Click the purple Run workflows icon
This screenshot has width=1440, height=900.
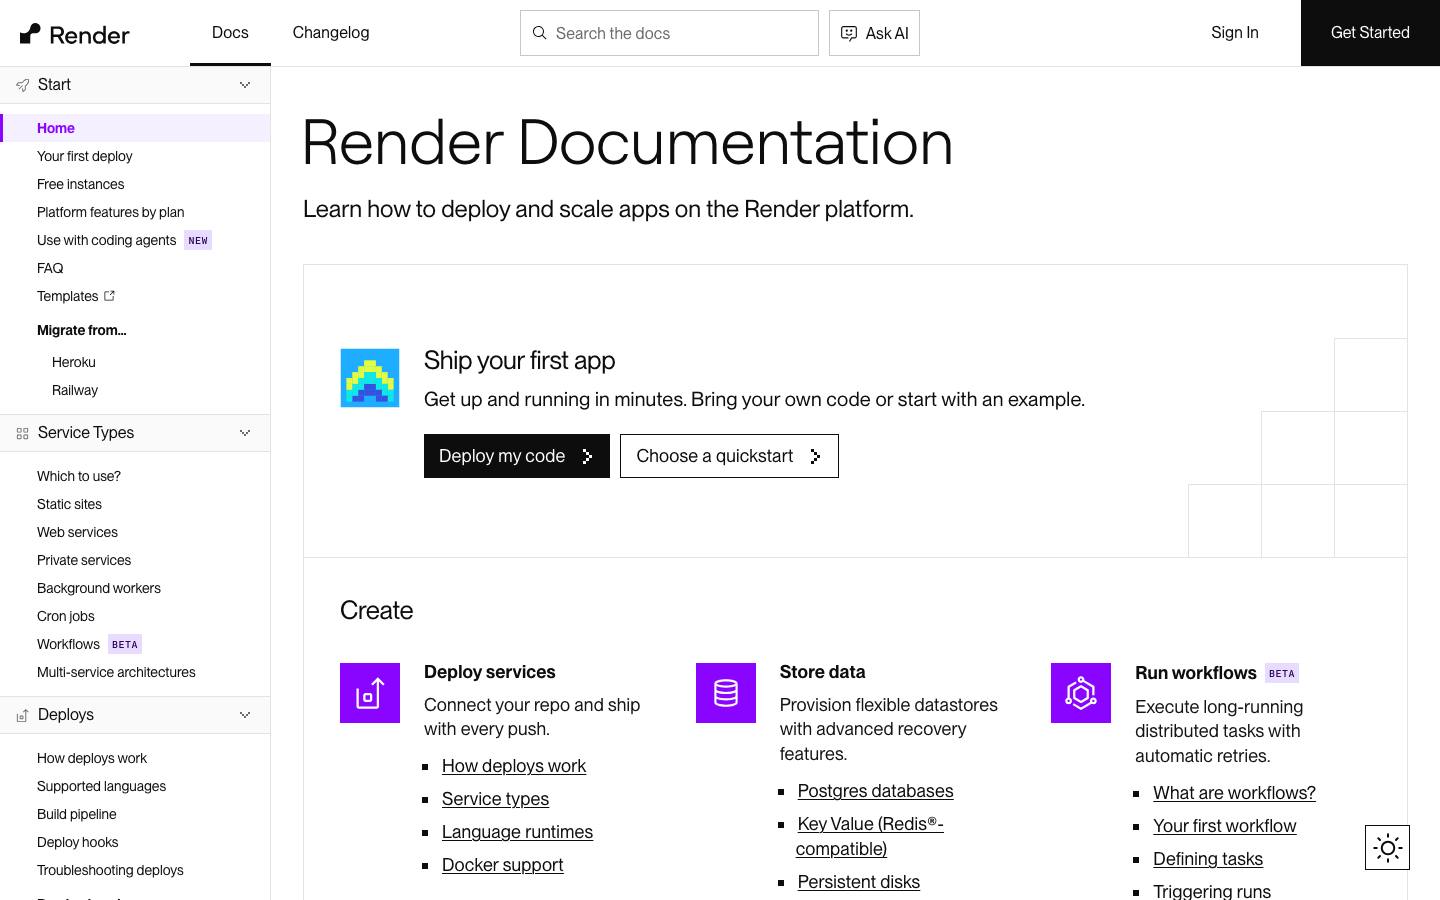[x=1081, y=693]
